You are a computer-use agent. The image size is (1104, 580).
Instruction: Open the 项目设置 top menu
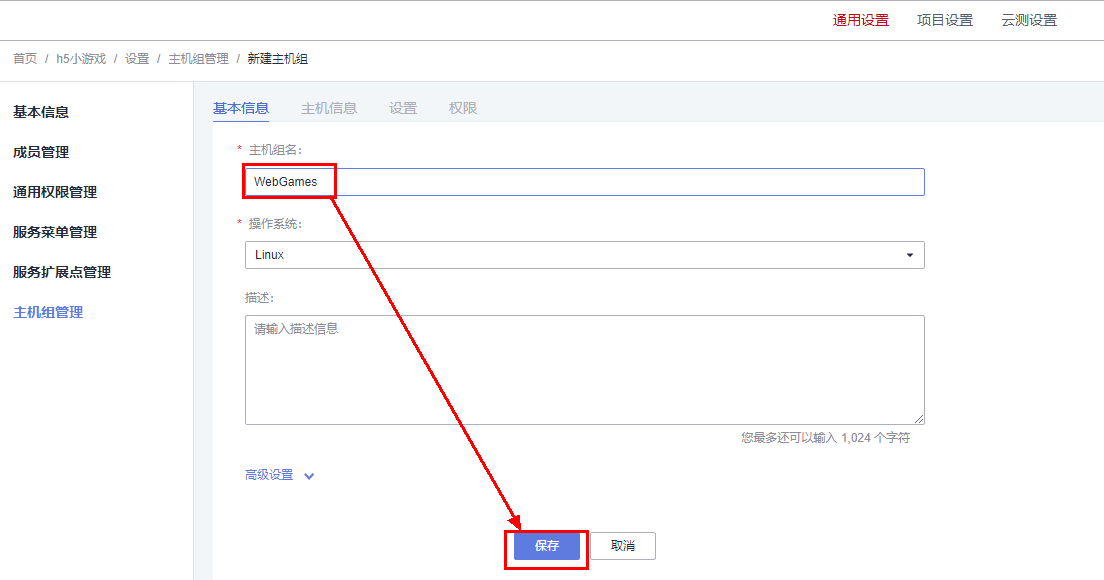pyautogui.click(x=945, y=20)
